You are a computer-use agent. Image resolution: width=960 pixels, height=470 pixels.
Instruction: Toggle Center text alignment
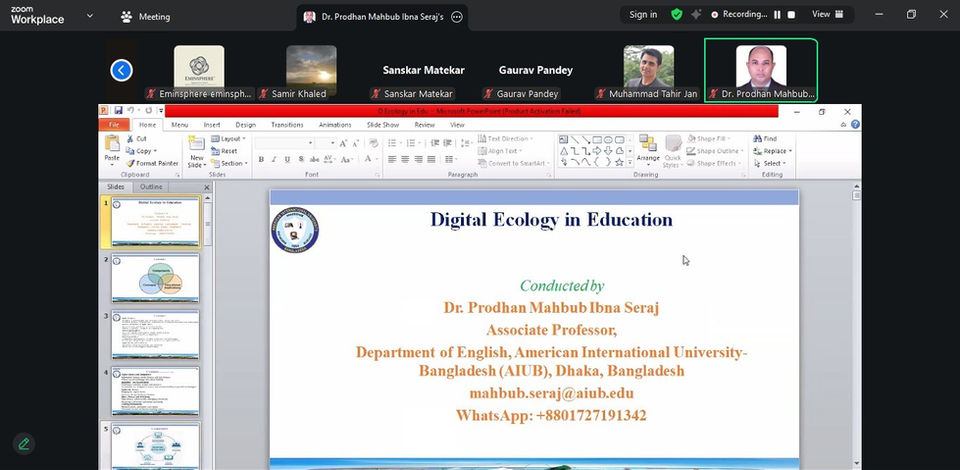[405, 159]
